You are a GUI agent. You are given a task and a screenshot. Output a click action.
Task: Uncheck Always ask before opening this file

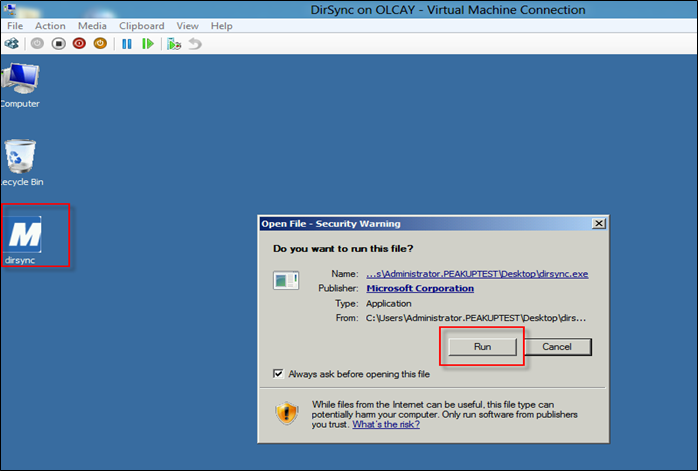coord(278,374)
